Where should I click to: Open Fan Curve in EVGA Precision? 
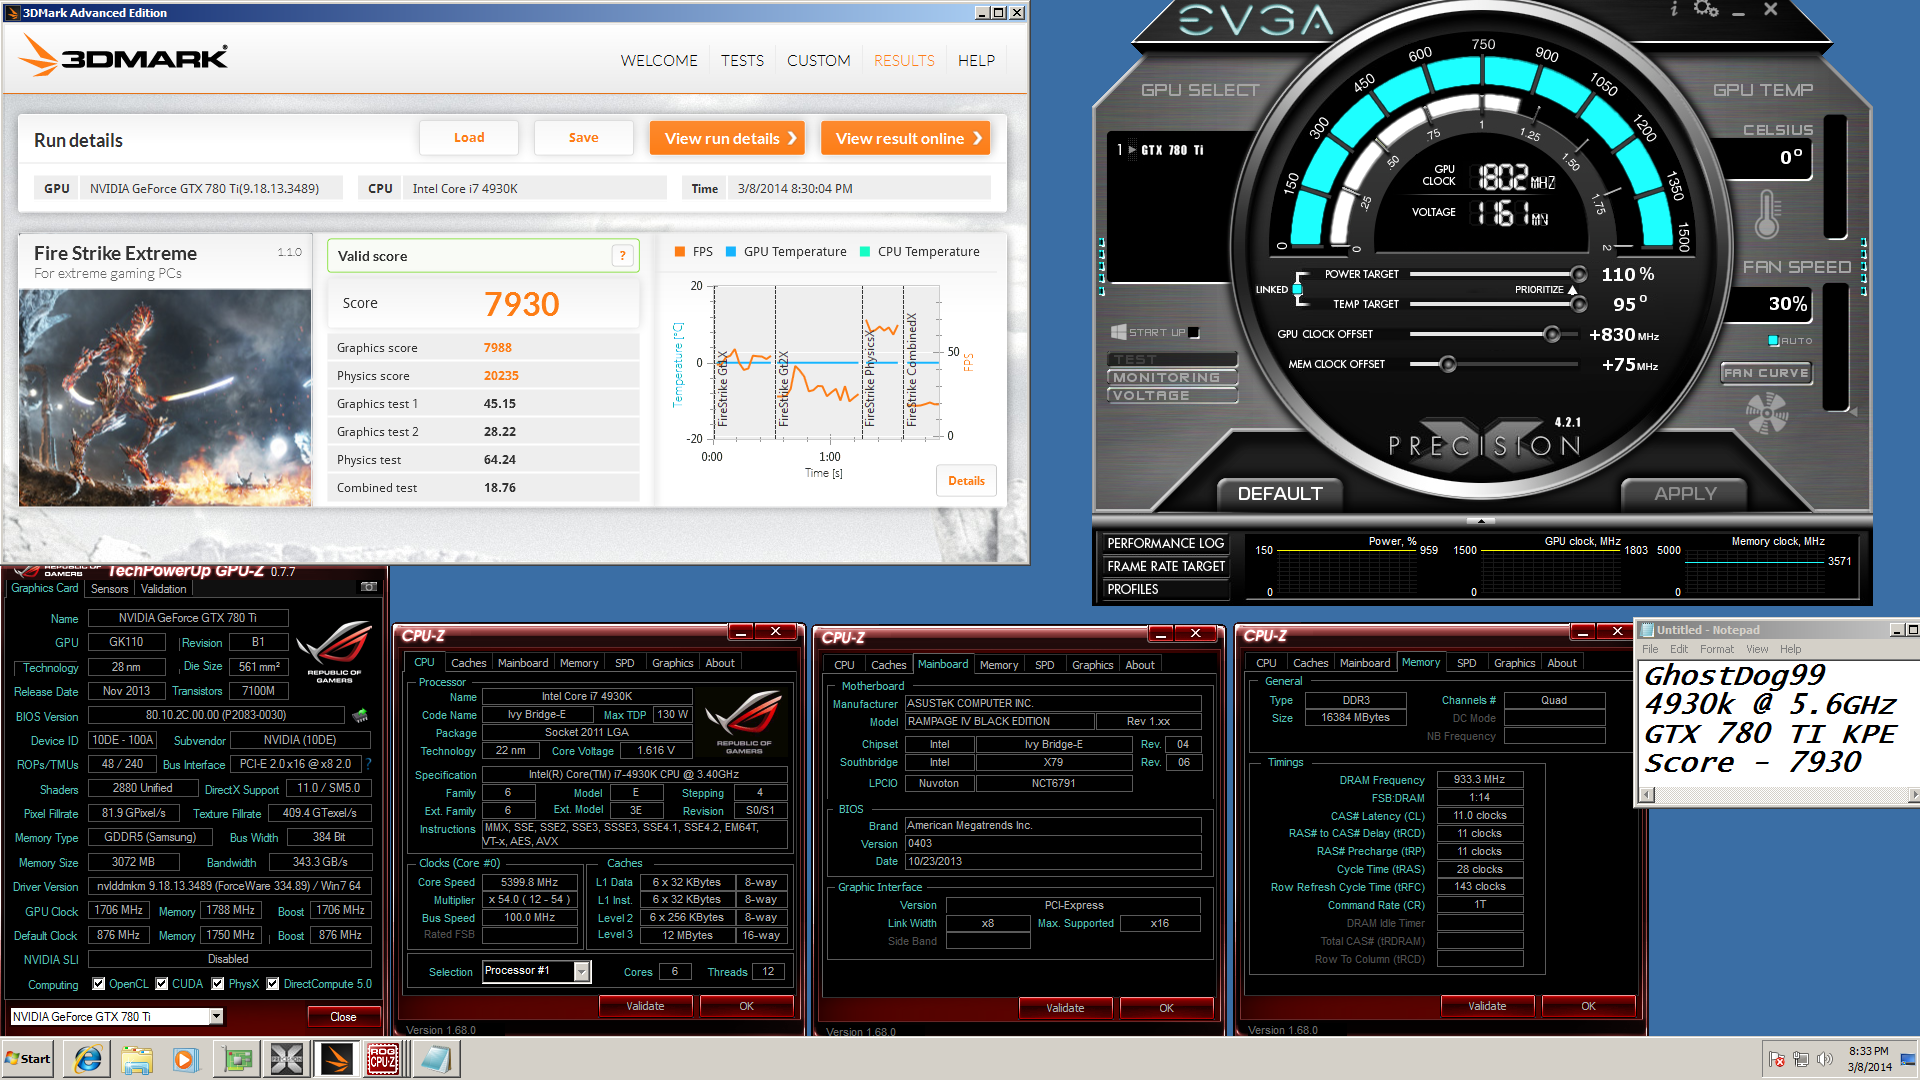[x=1766, y=373]
